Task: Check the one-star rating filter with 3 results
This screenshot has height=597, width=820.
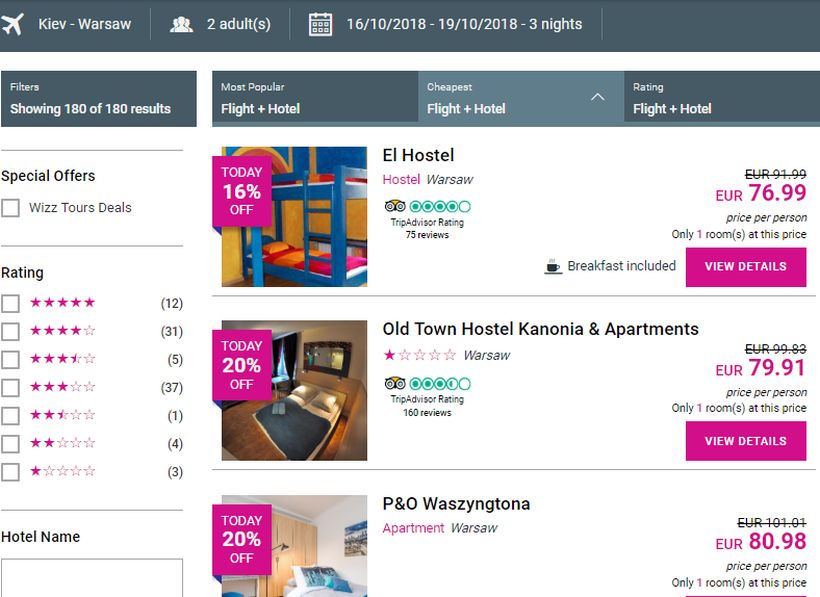Action: pyautogui.click(x=11, y=472)
